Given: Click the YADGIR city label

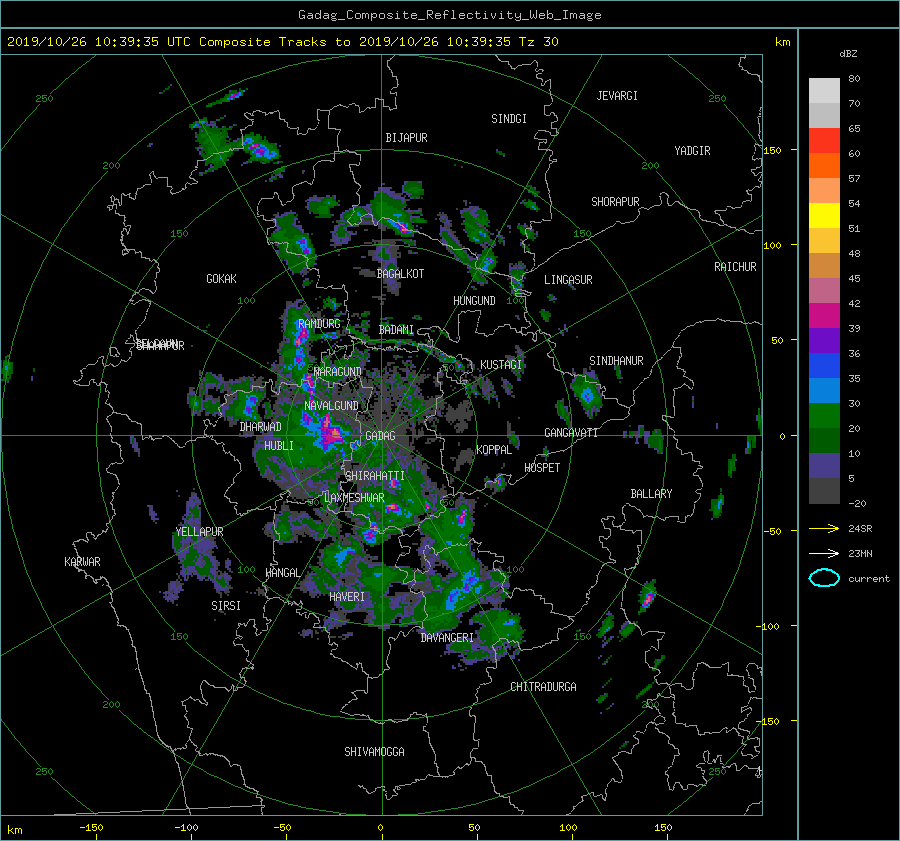Looking at the screenshot, I should coord(692,151).
